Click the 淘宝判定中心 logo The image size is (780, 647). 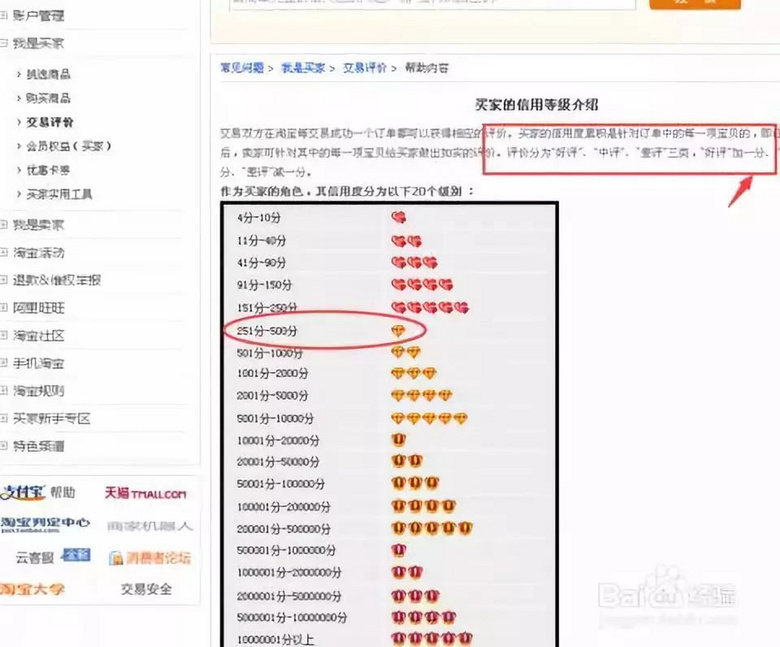[46, 523]
